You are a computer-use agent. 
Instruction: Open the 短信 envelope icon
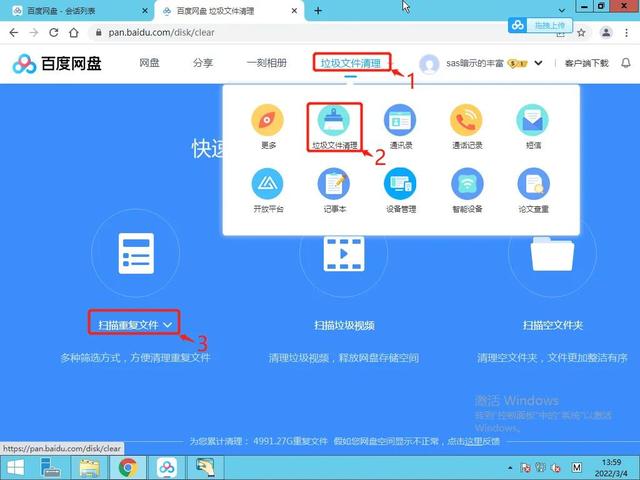tap(533, 120)
